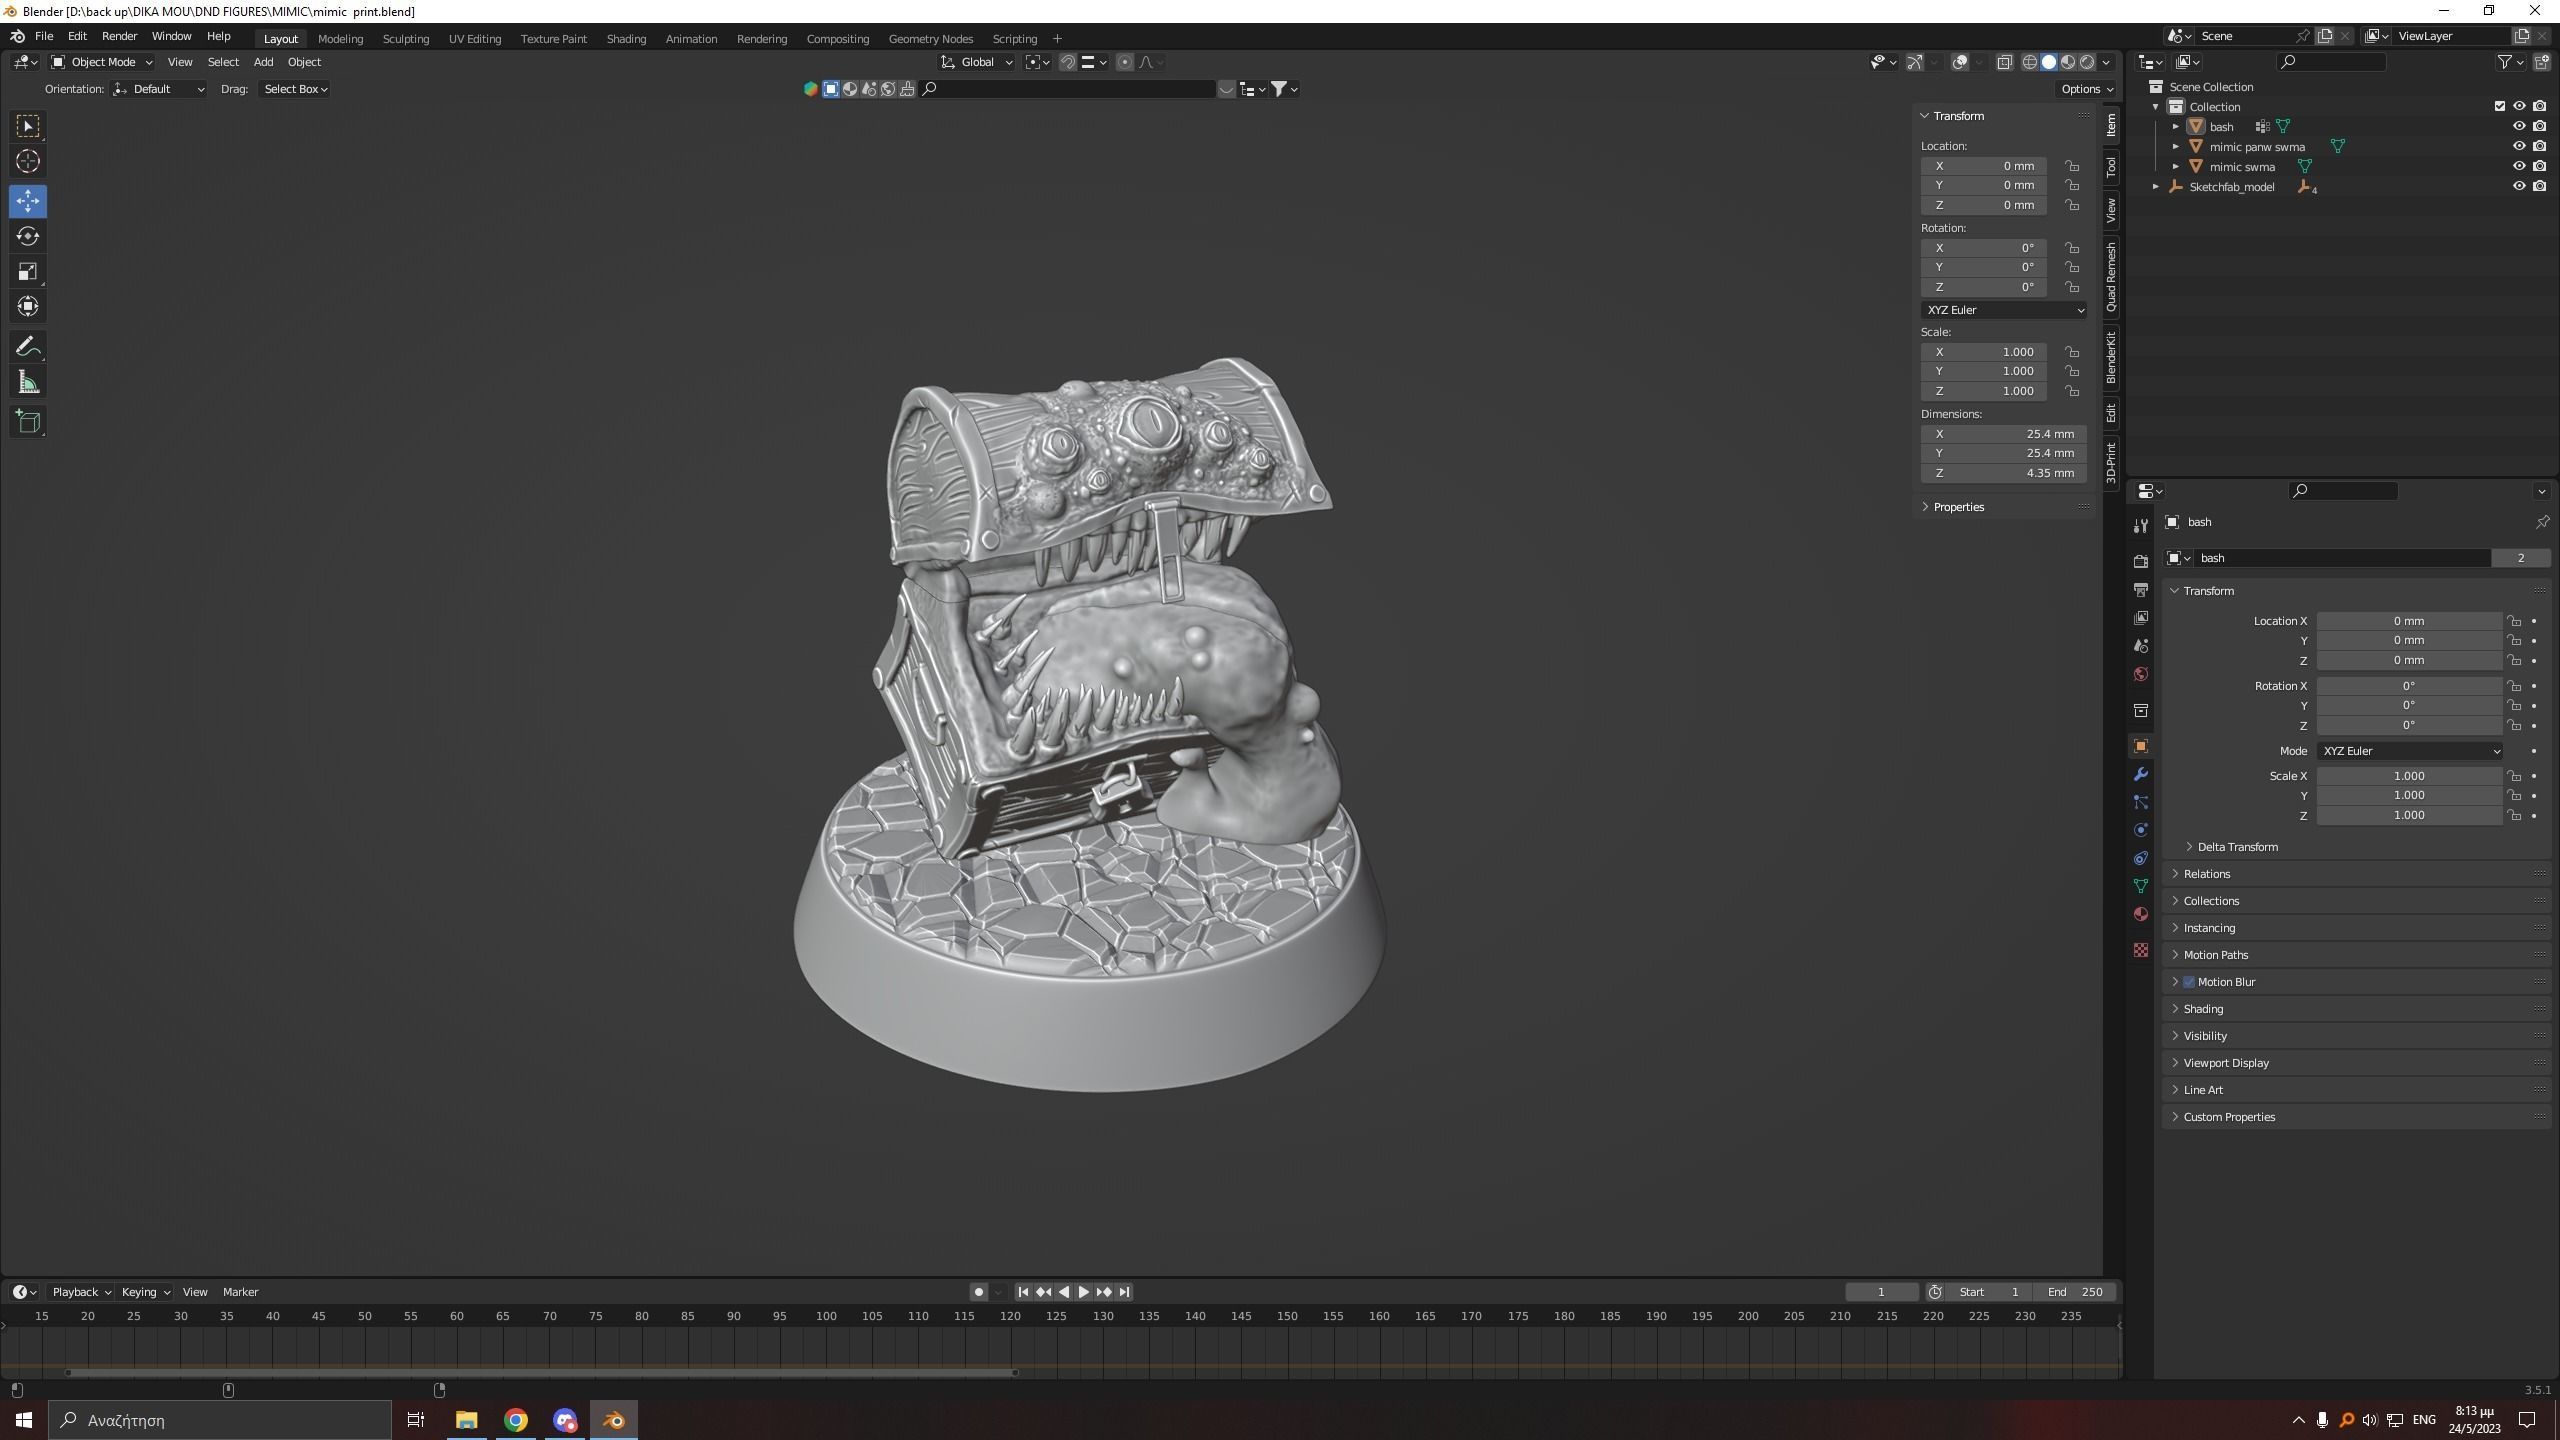
Task: Toggle snapping magnet icon
Action: click(1068, 62)
